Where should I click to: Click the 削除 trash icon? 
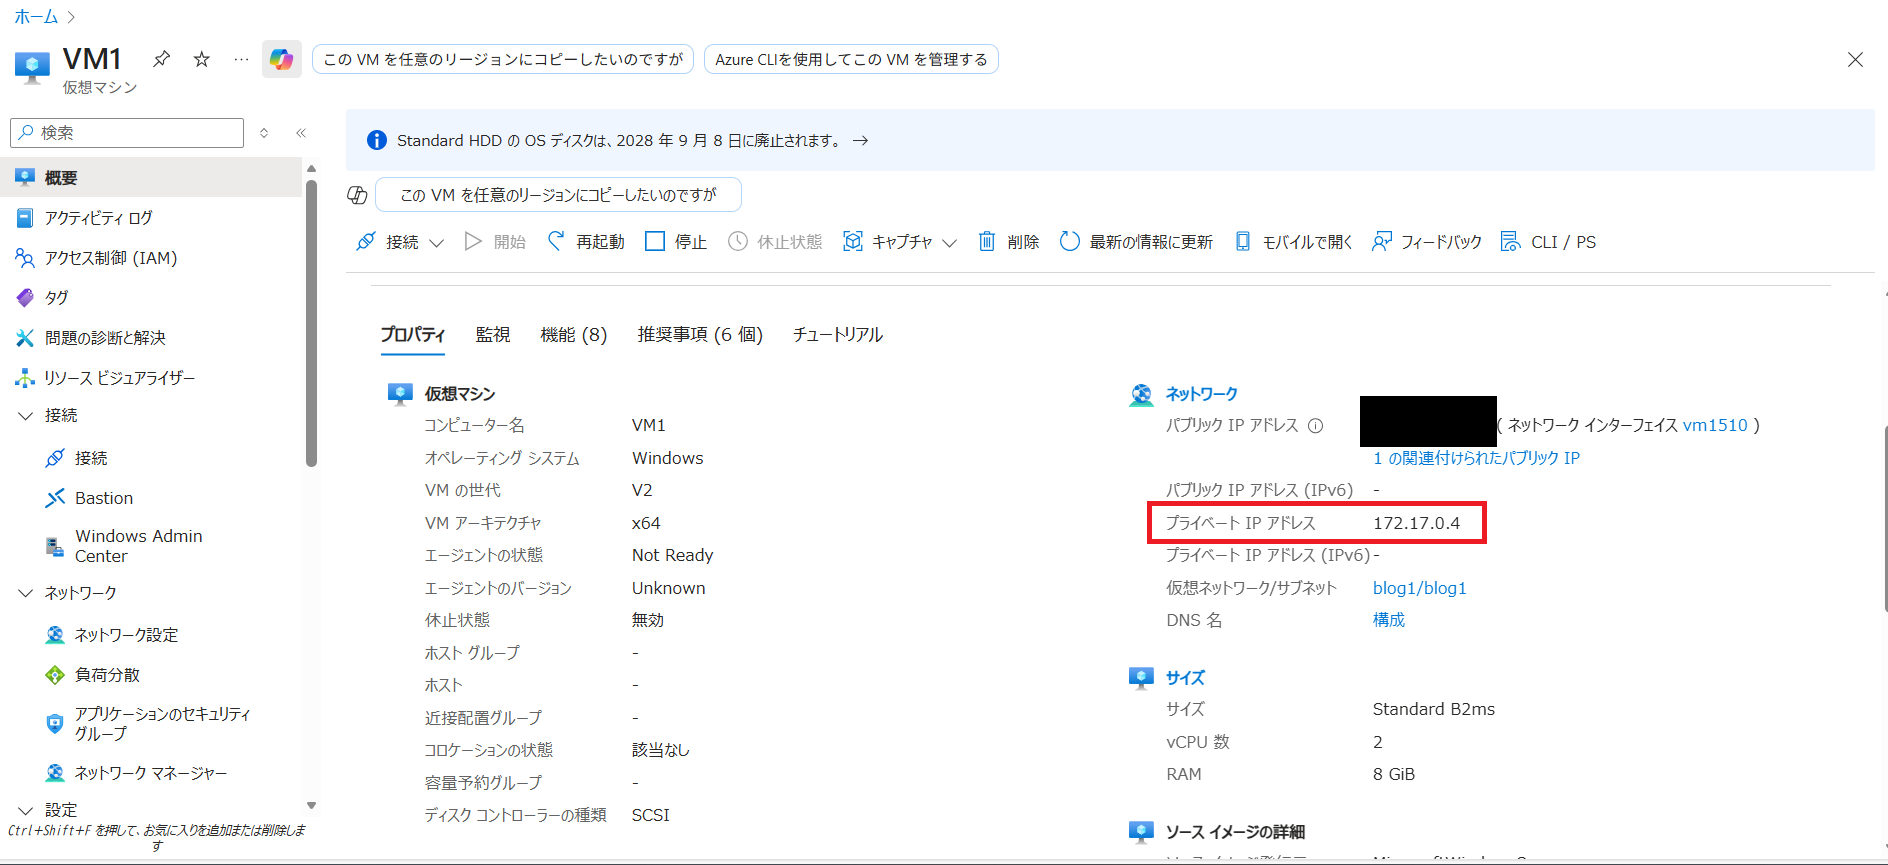pos(987,241)
